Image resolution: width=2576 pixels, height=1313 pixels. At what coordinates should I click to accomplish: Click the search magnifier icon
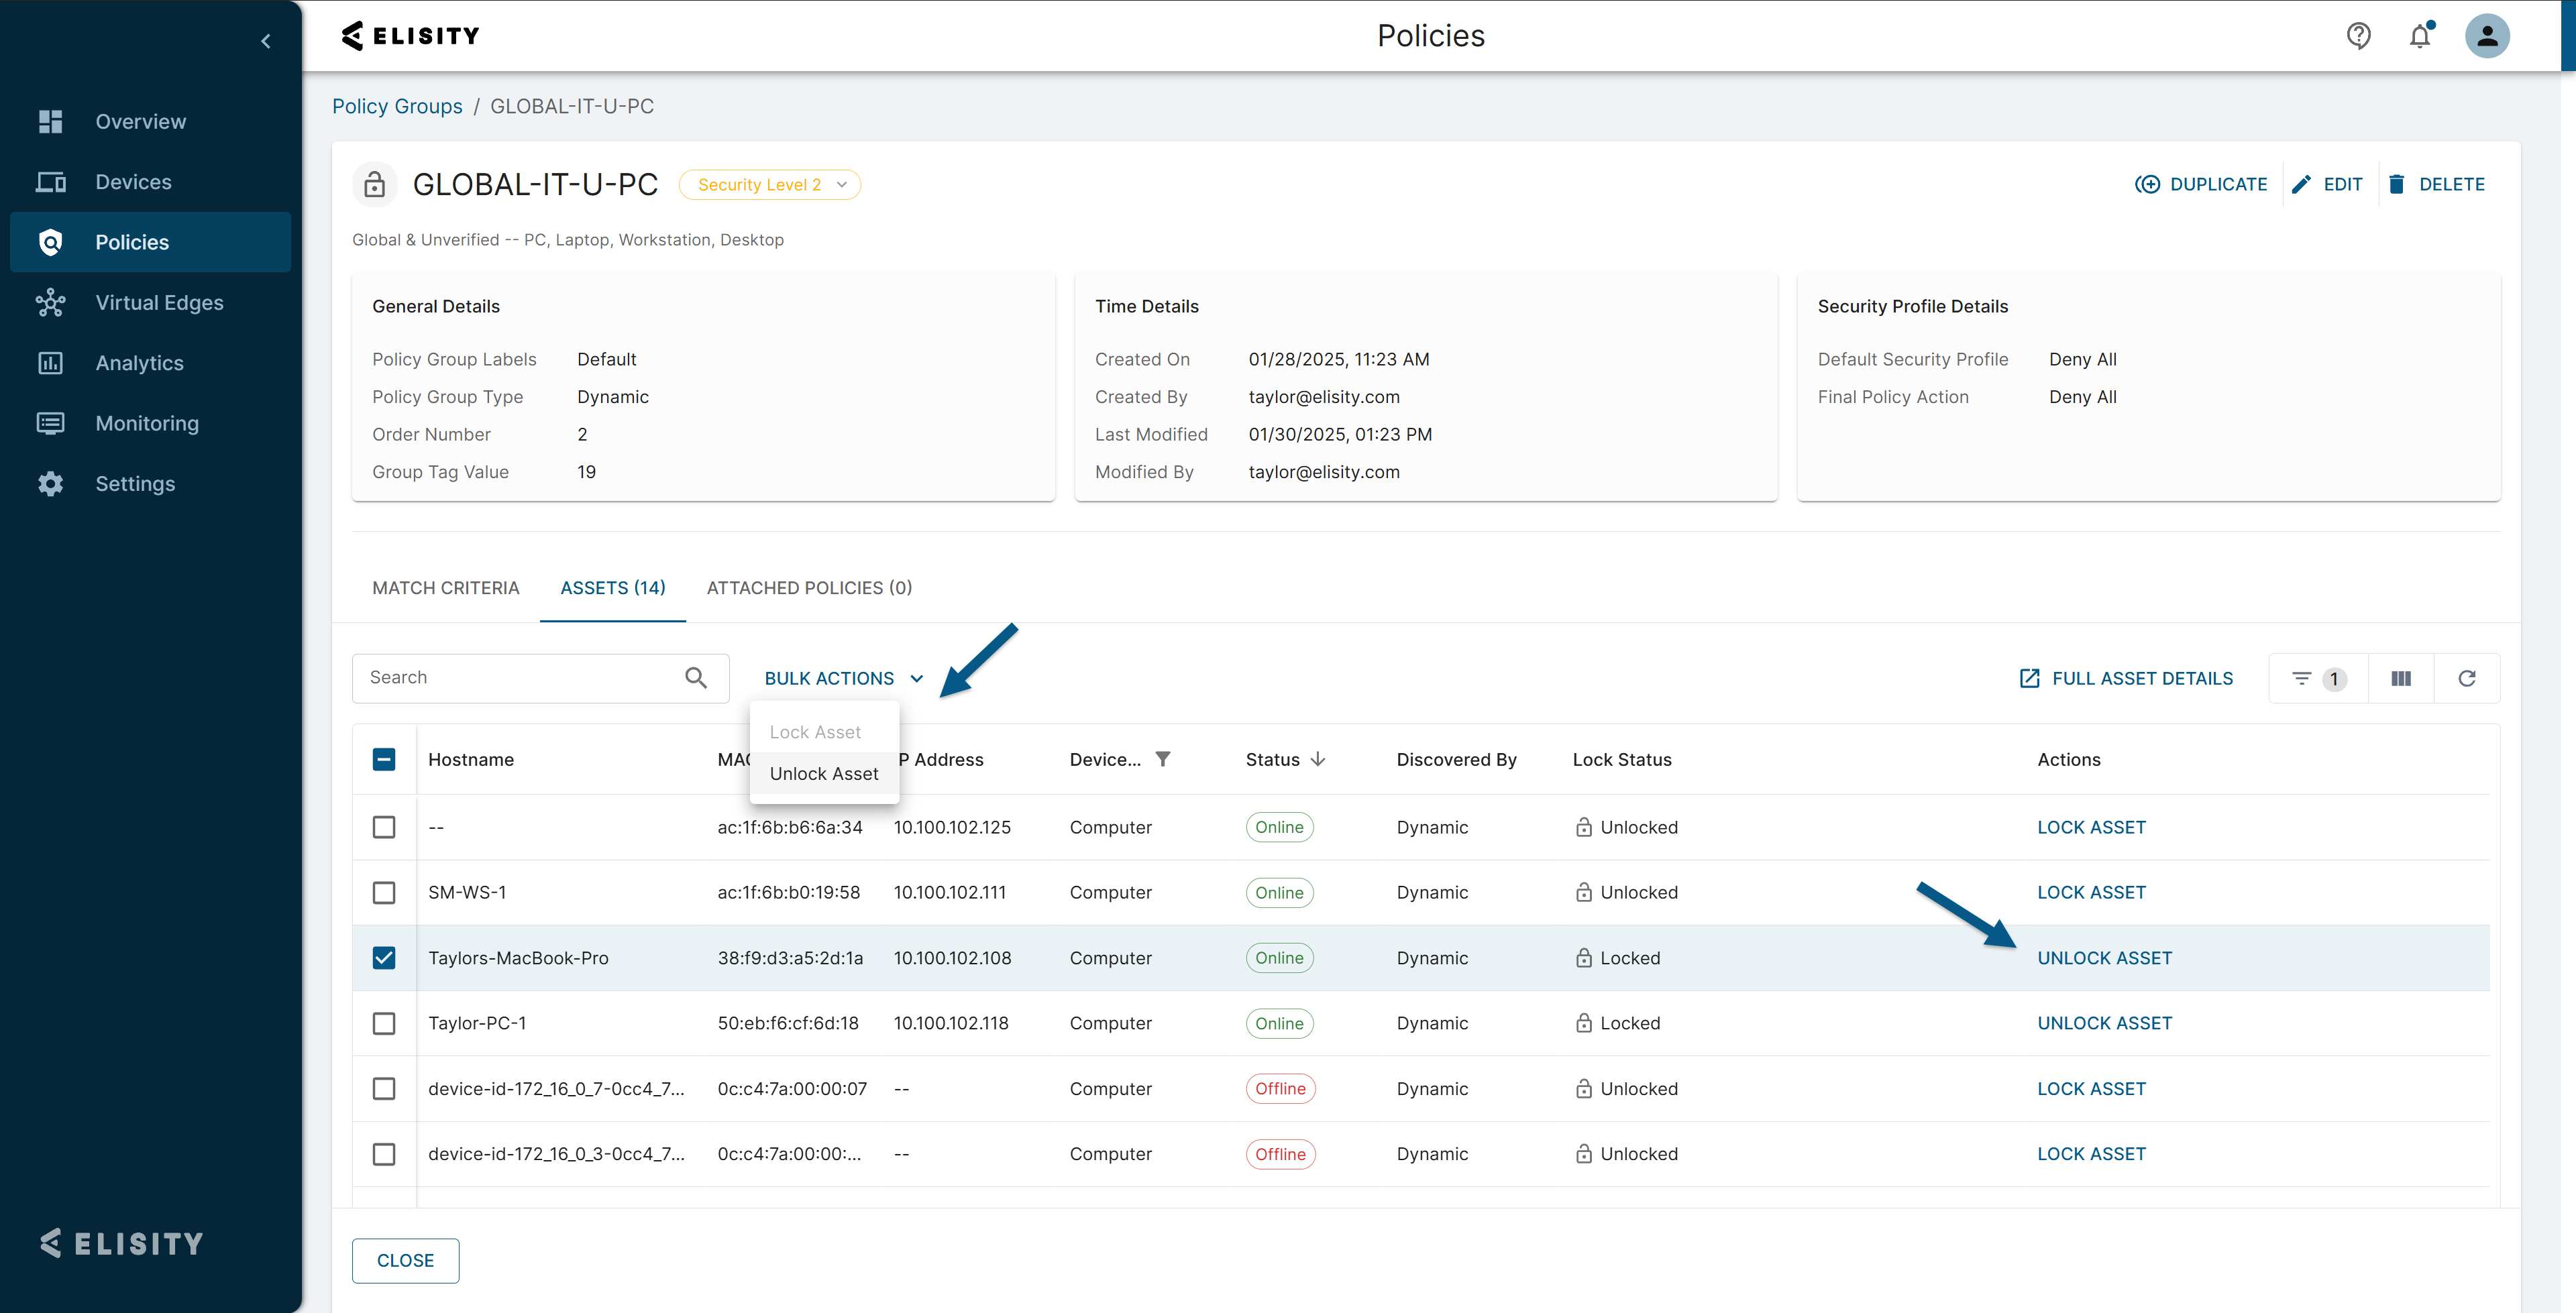[696, 678]
